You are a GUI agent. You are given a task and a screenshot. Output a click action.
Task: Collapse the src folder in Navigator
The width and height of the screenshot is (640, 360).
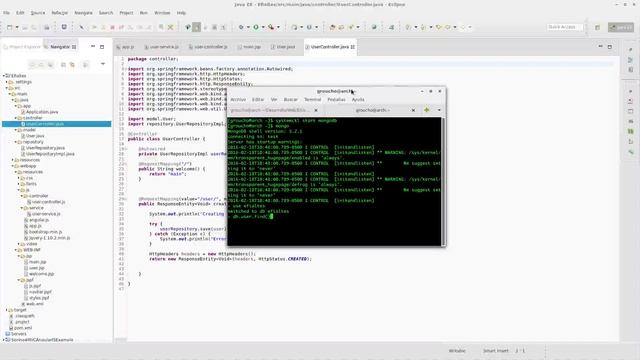7,88
